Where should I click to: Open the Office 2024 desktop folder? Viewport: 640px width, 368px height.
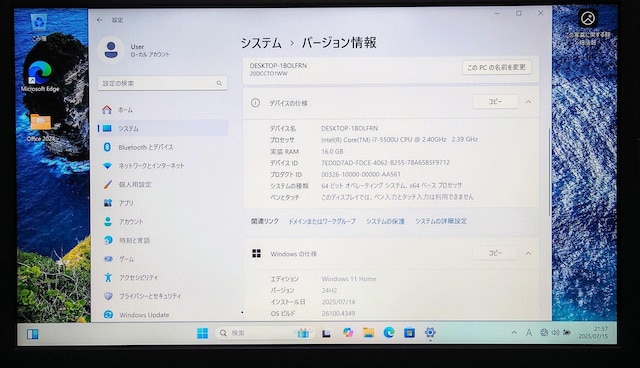(40, 128)
